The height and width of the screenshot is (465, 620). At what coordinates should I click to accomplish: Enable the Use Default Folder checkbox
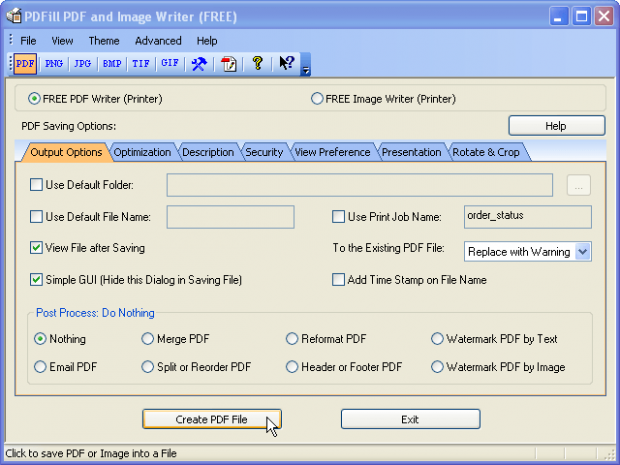[x=37, y=185]
